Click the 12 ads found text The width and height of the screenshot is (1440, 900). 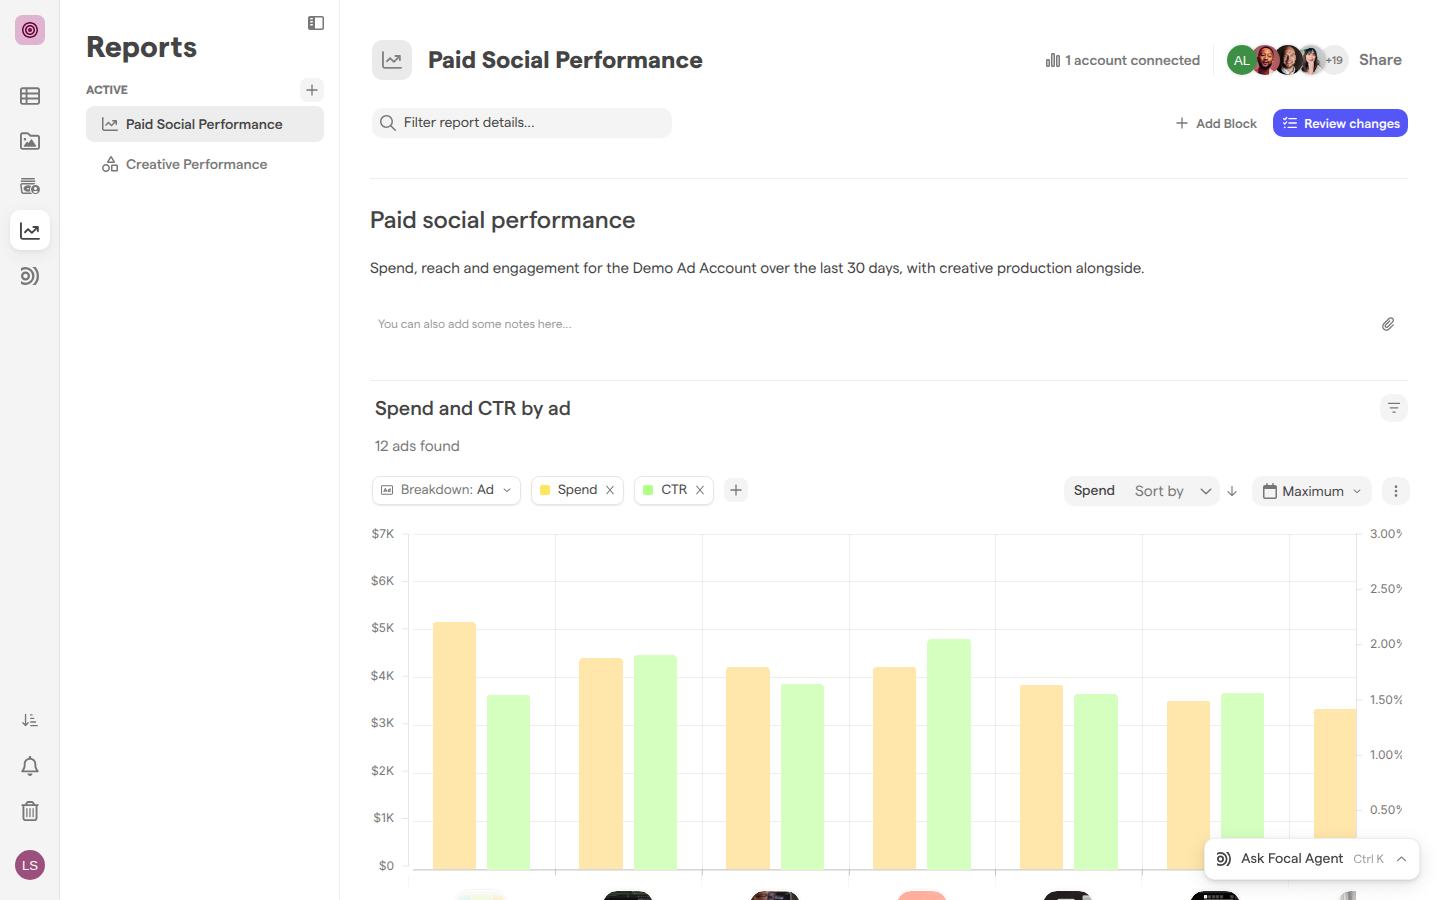[x=417, y=446]
